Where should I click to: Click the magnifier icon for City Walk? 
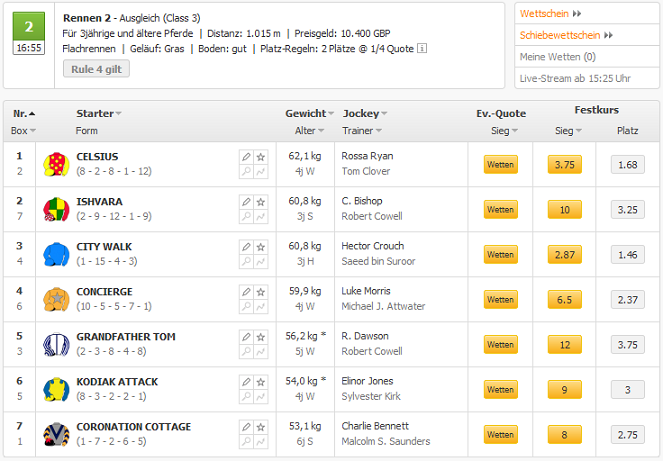click(246, 262)
